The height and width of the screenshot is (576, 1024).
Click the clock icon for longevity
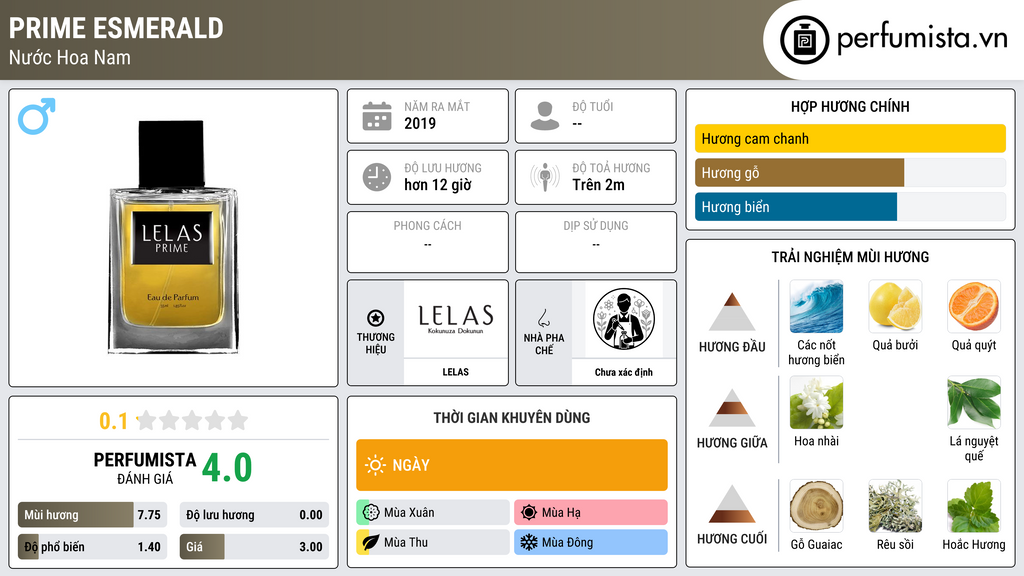(377, 177)
